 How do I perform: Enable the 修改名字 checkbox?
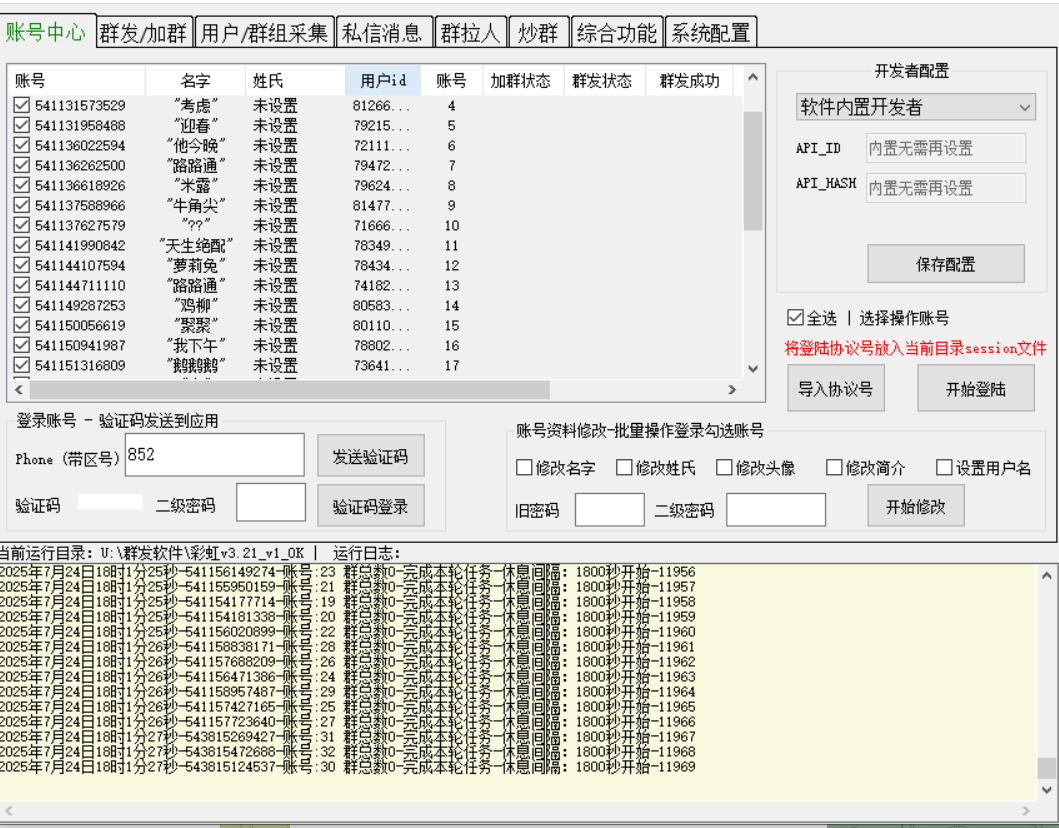point(524,468)
